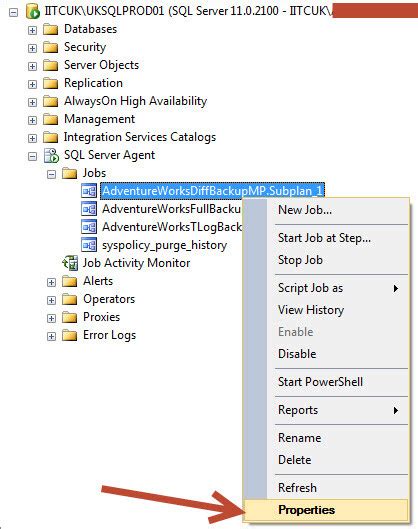The height and width of the screenshot is (529, 418).
Task: Click the Server Objects folder icon
Action: point(51,65)
